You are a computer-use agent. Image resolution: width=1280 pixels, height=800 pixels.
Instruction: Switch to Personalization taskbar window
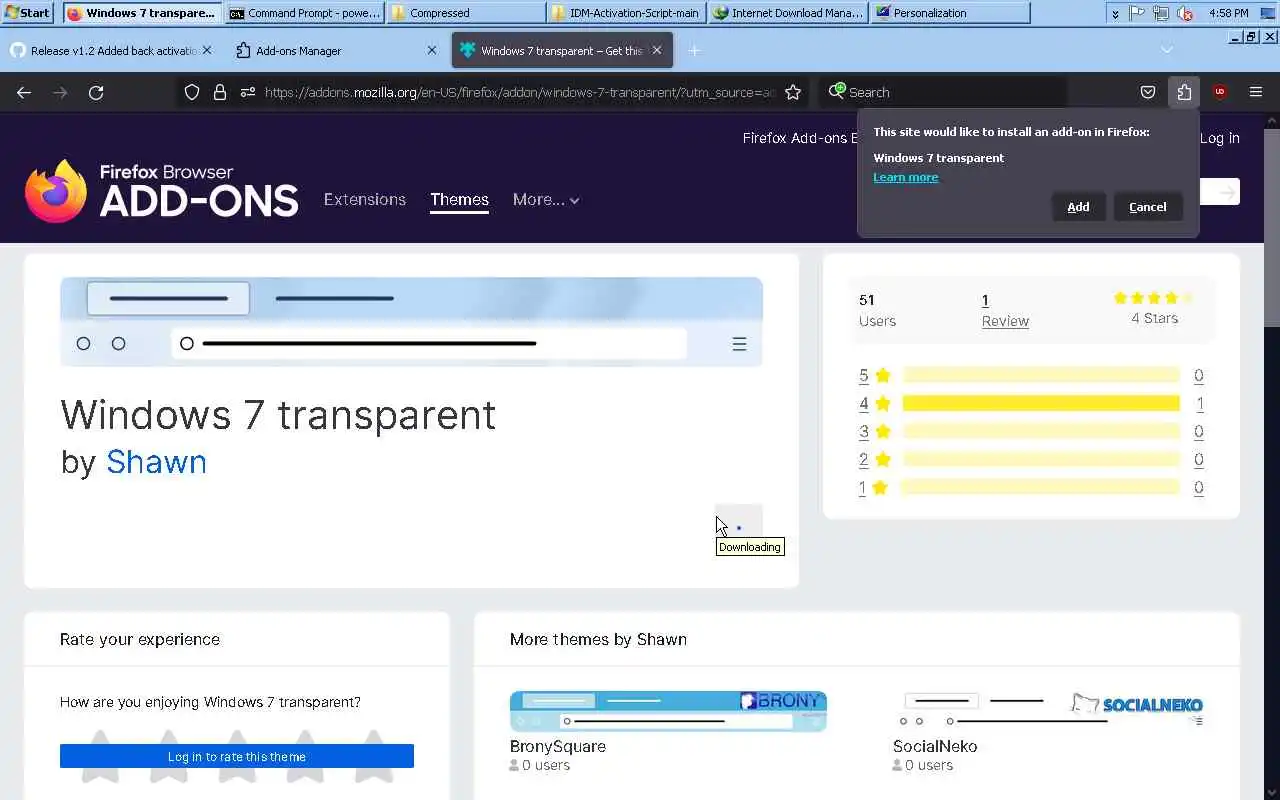pyautogui.click(x=949, y=12)
